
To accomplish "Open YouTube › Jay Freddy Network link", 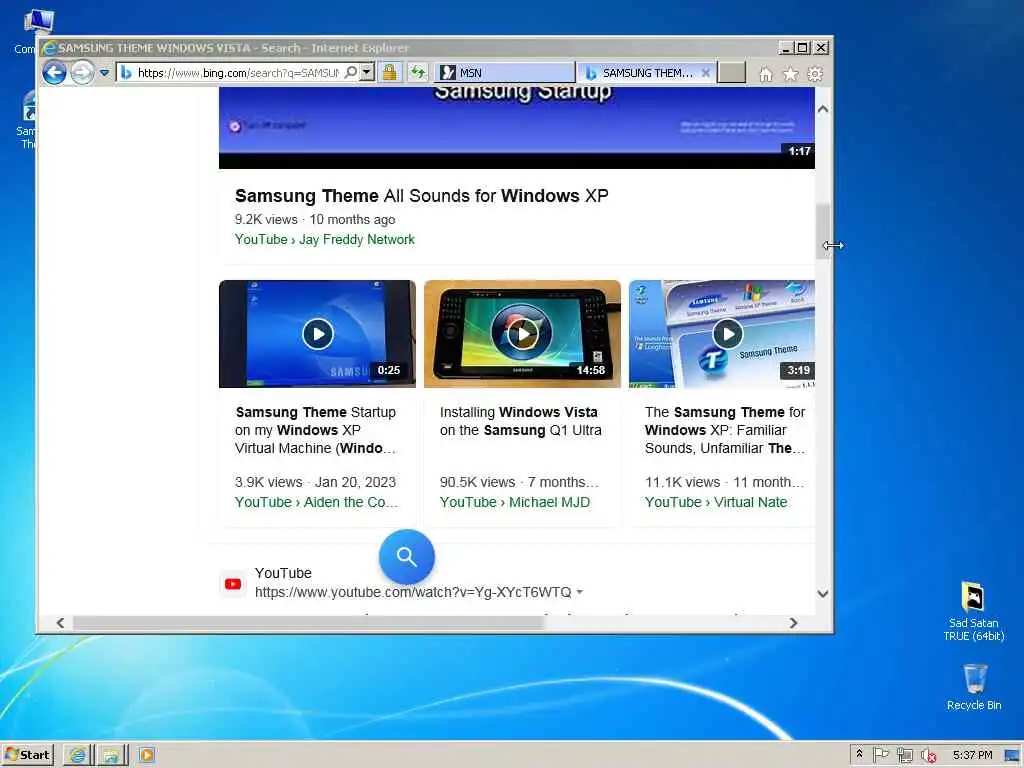I will coord(325,240).
